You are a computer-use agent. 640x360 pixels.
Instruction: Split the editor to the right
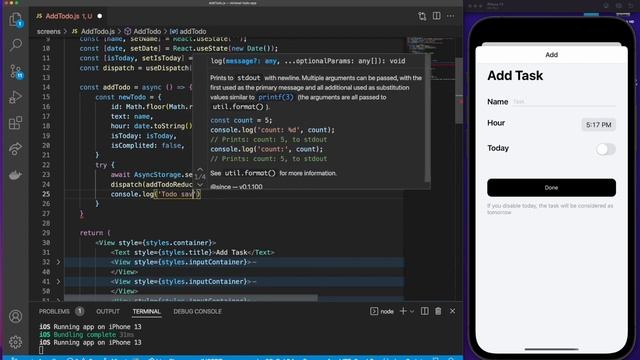tap(437, 16)
